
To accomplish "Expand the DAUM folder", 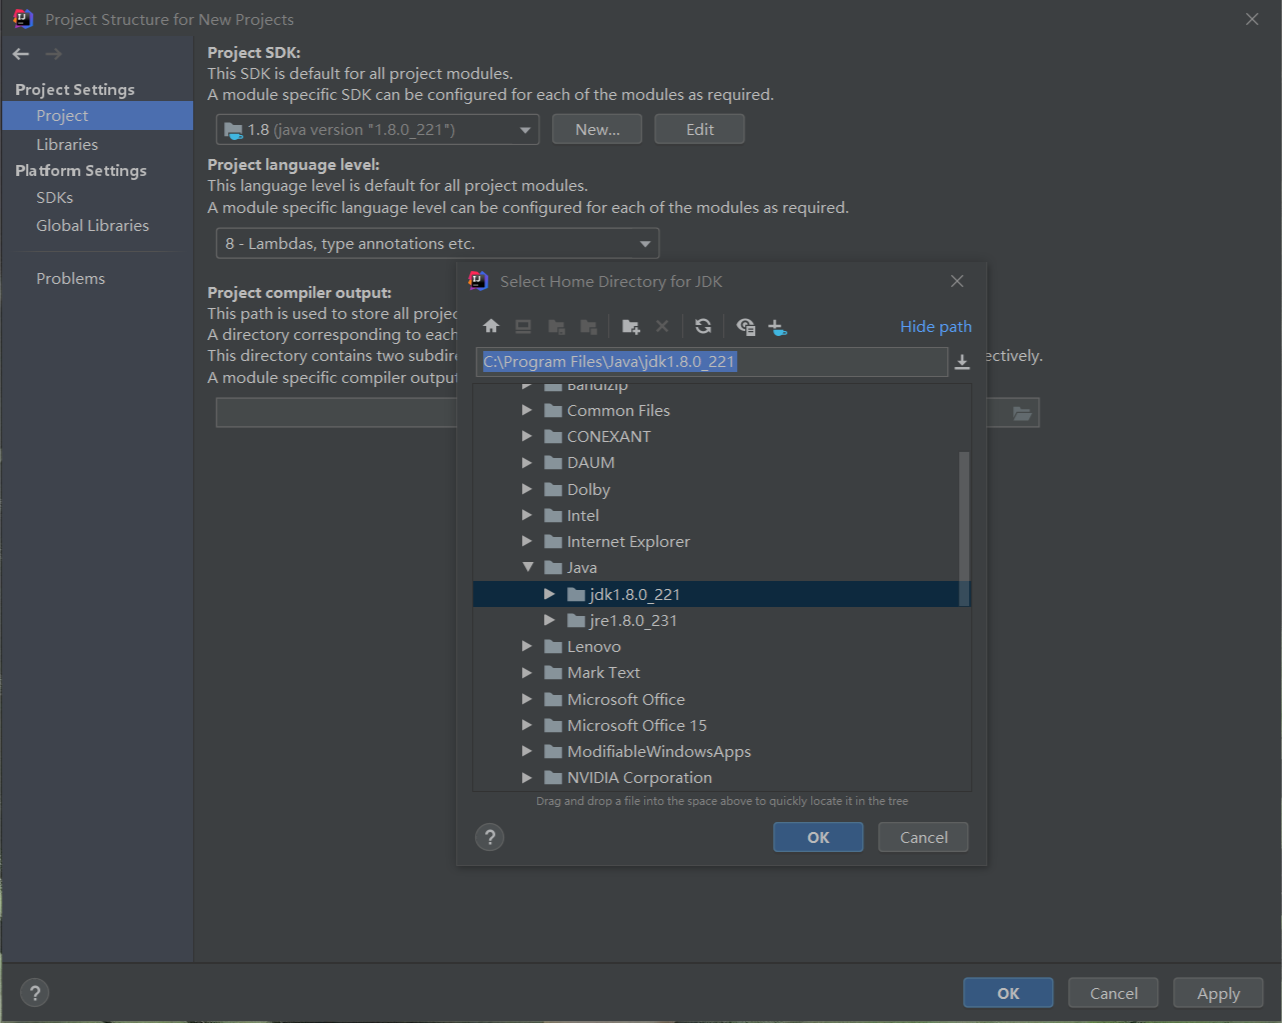I will 527,462.
